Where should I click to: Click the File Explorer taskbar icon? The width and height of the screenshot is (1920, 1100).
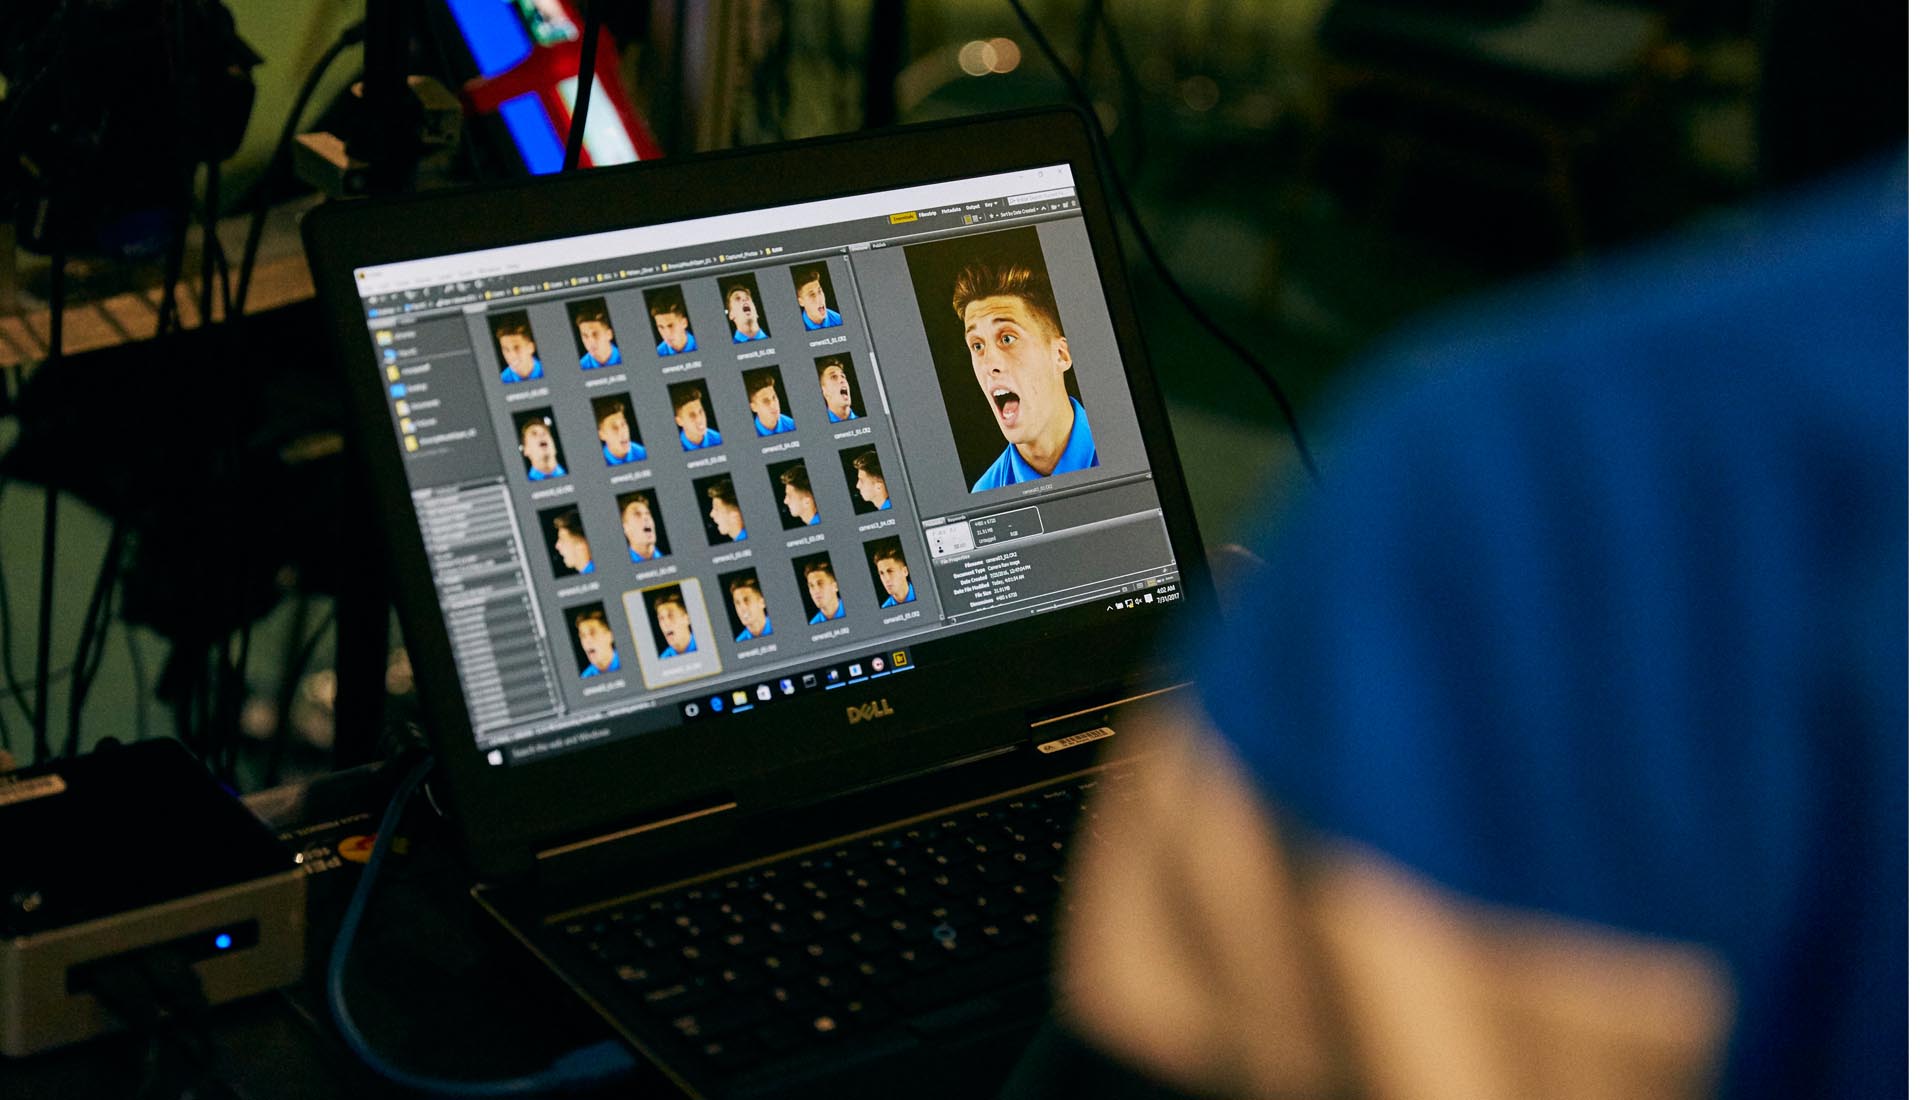point(739,699)
